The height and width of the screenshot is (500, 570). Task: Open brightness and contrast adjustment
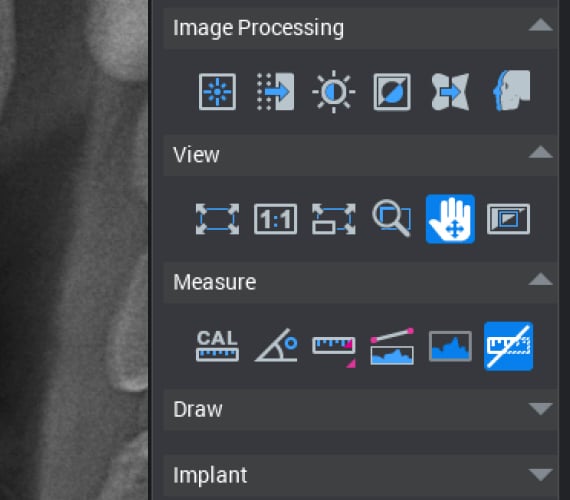334,92
